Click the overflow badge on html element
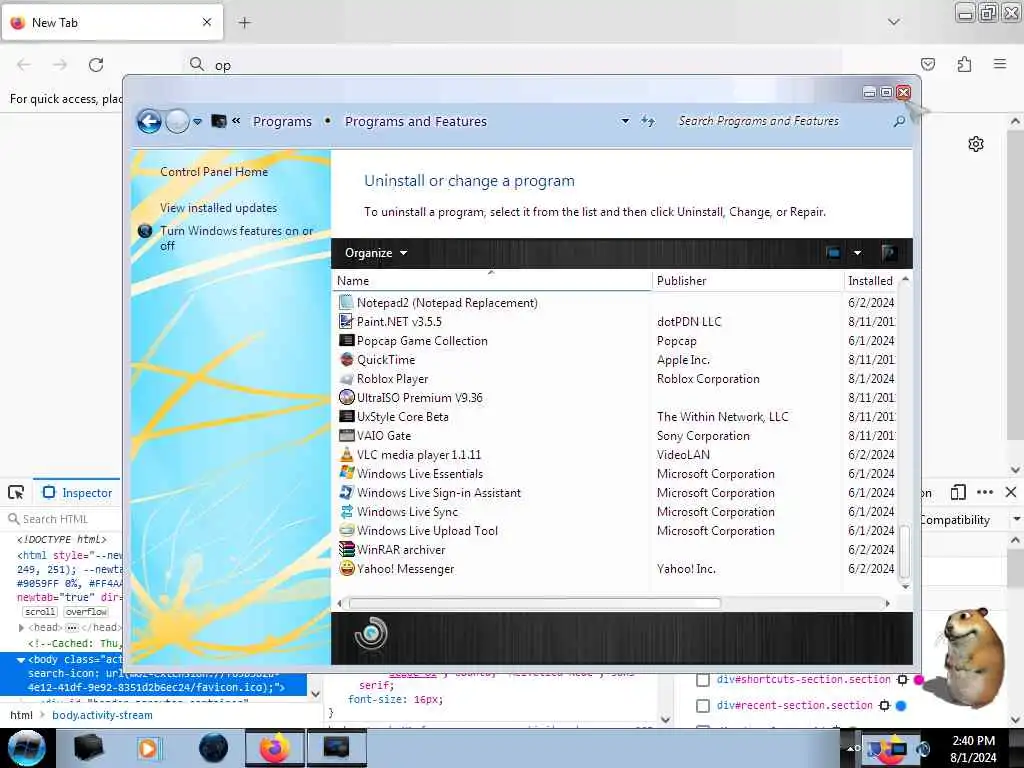This screenshot has height=768, width=1024. [x=86, y=612]
